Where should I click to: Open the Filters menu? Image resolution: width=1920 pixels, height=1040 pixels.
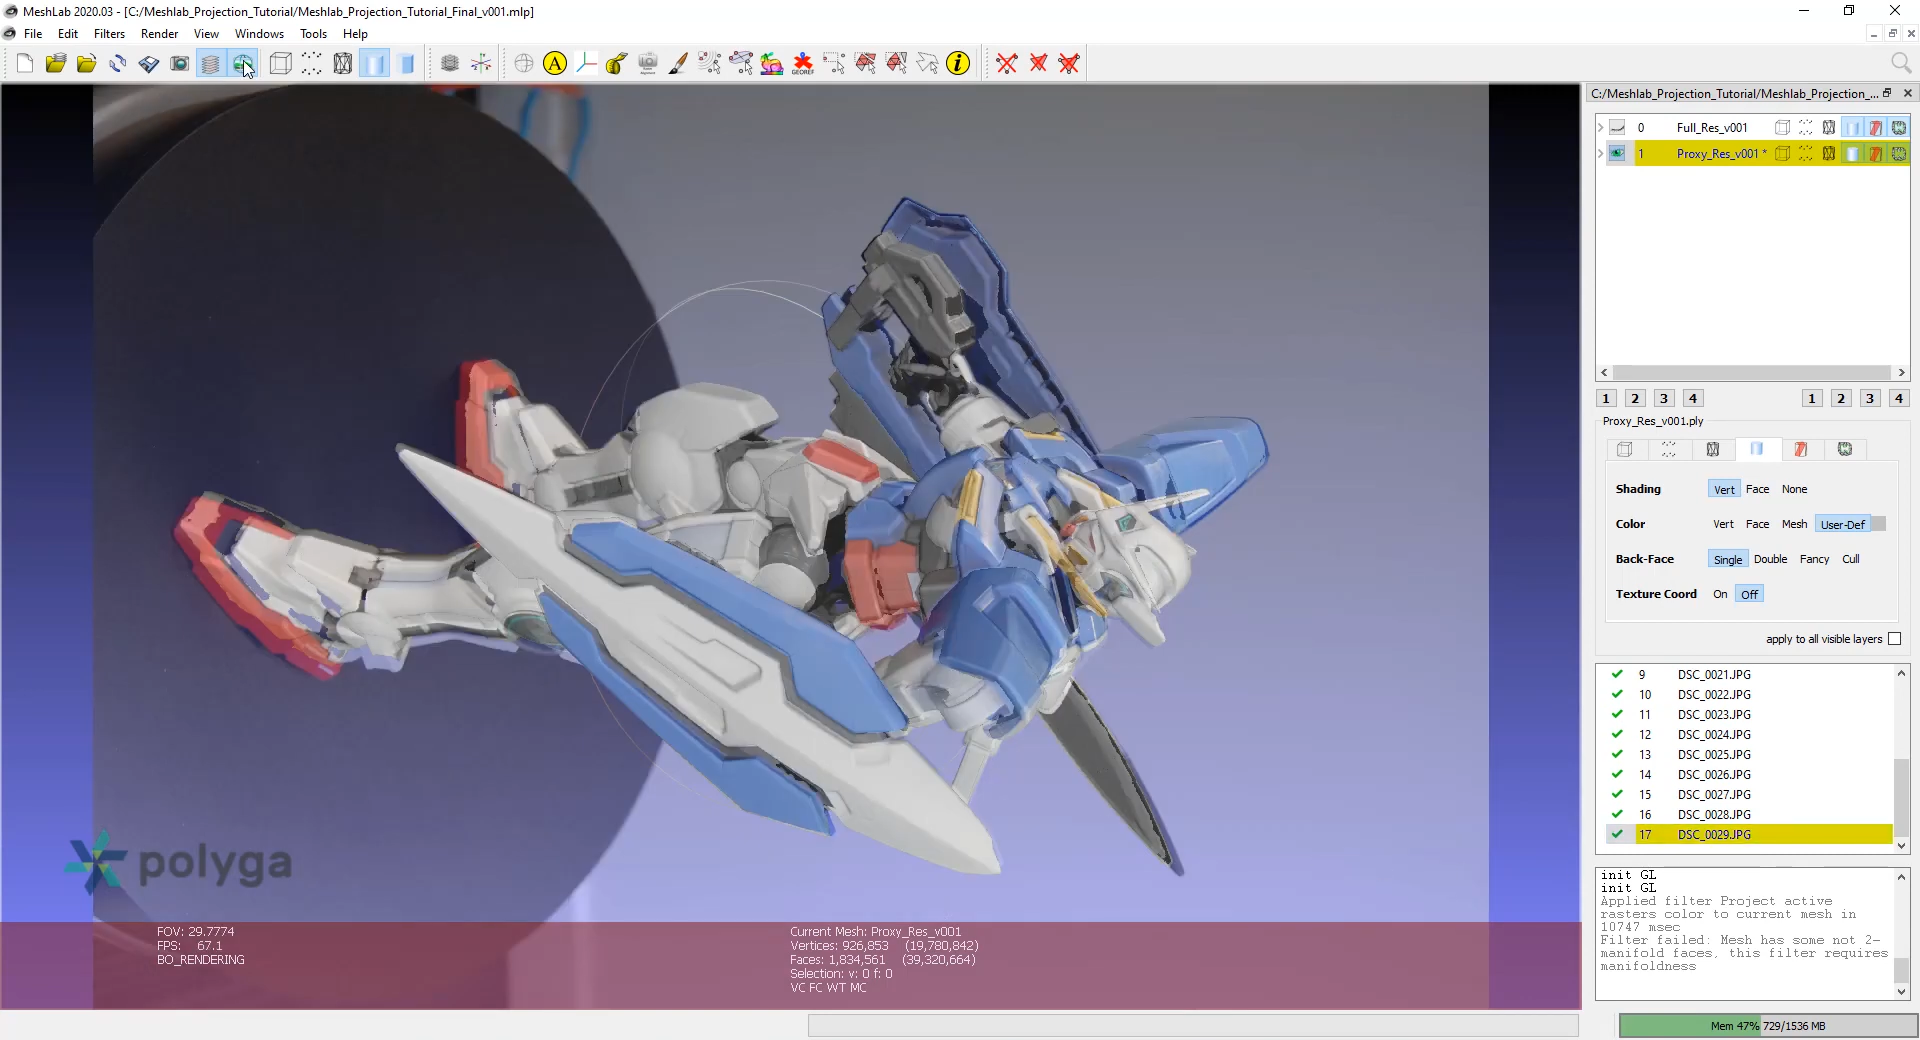coord(109,33)
